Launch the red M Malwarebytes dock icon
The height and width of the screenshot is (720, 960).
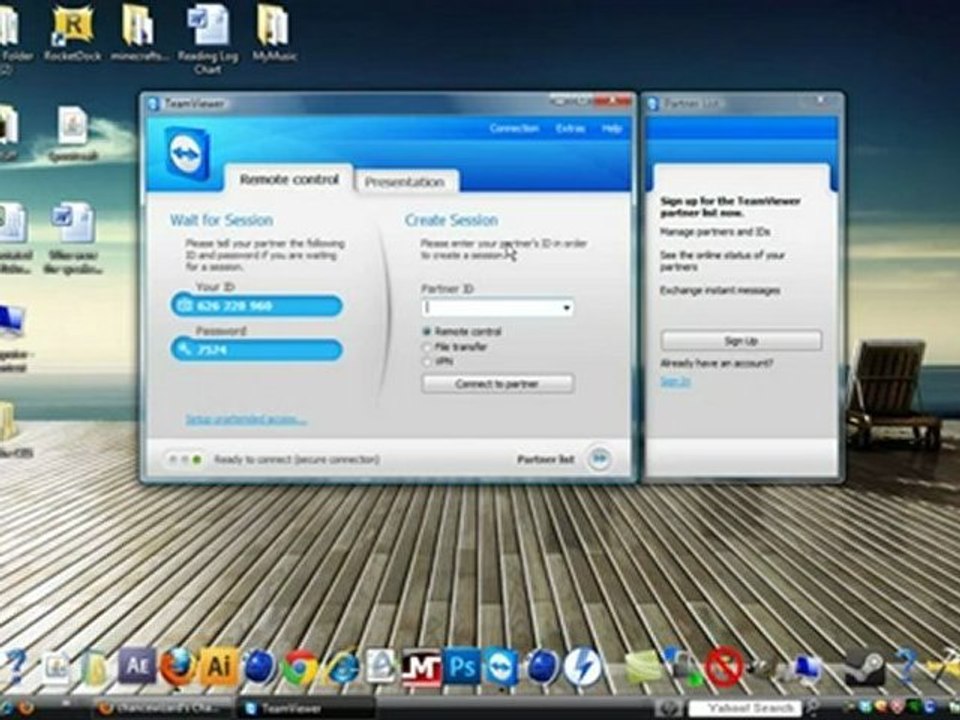(421, 667)
